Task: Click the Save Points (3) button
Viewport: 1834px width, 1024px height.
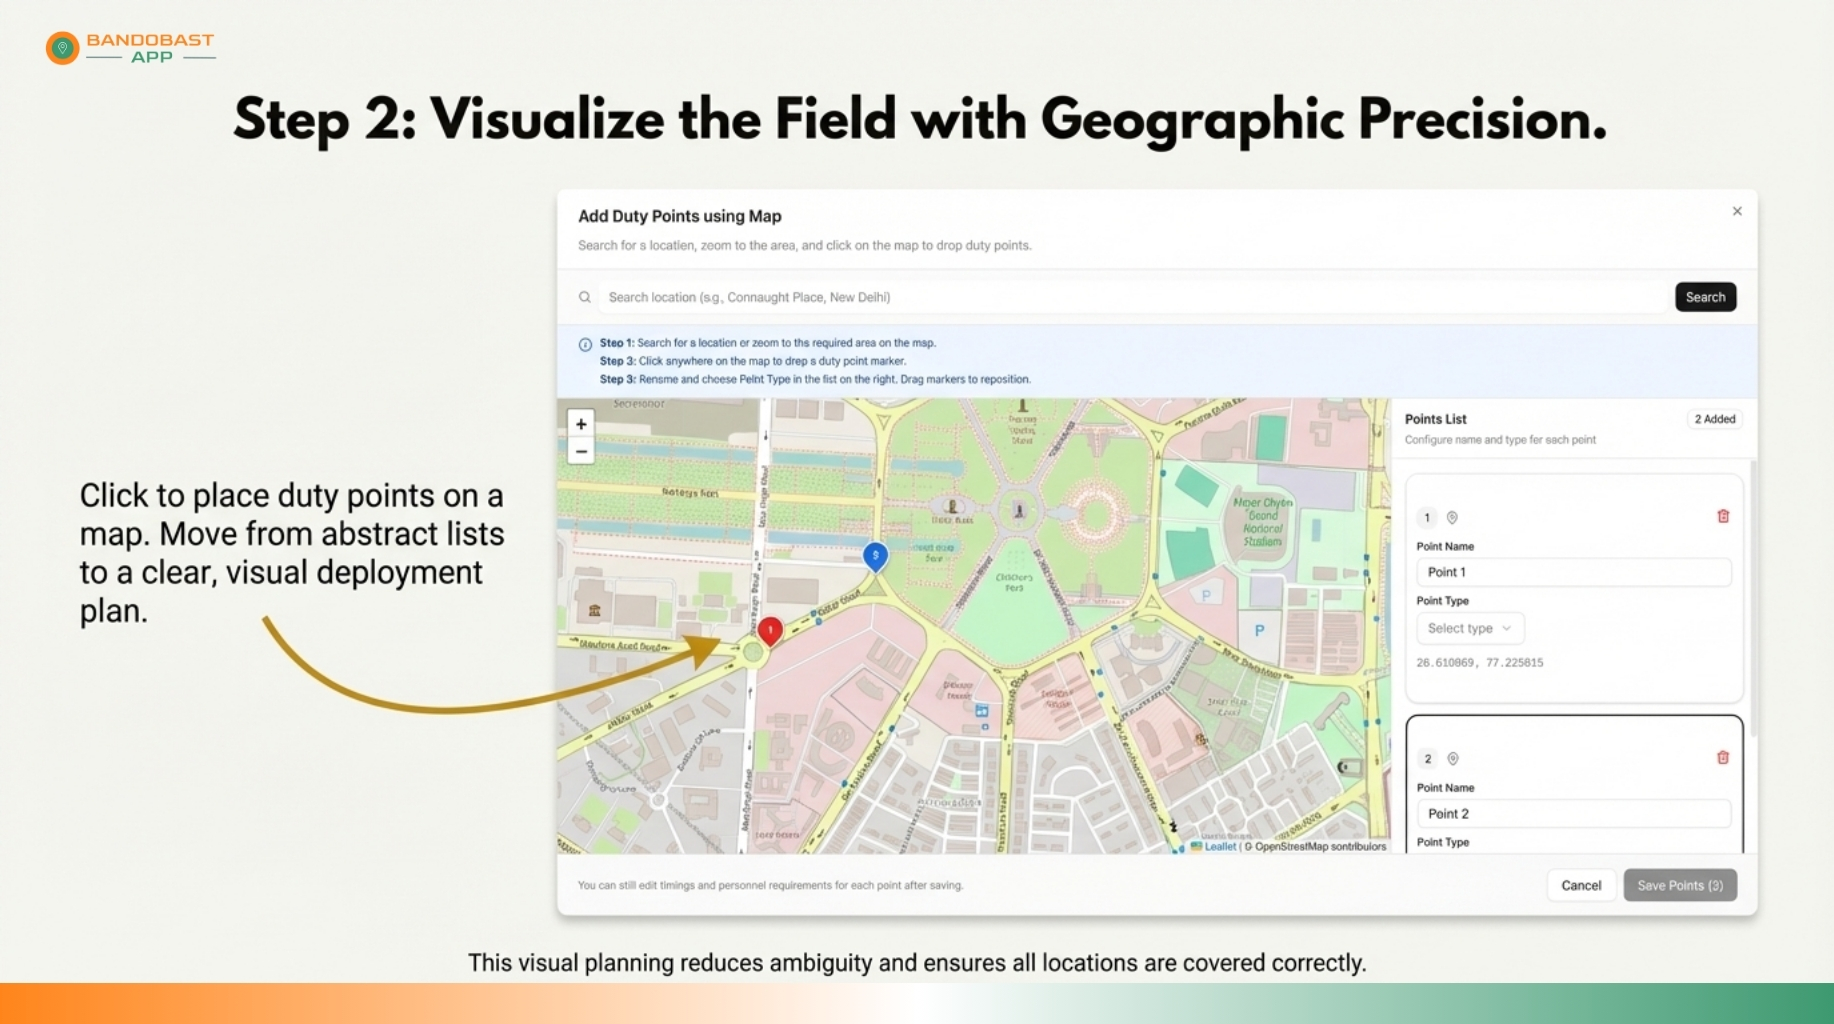Action: [x=1679, y=885]
